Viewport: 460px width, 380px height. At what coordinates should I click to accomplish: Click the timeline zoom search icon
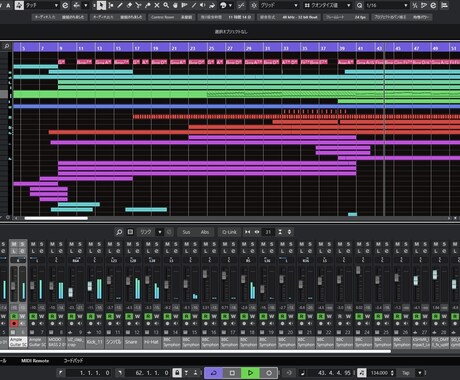pyautogui.click(x=6, y=46)
